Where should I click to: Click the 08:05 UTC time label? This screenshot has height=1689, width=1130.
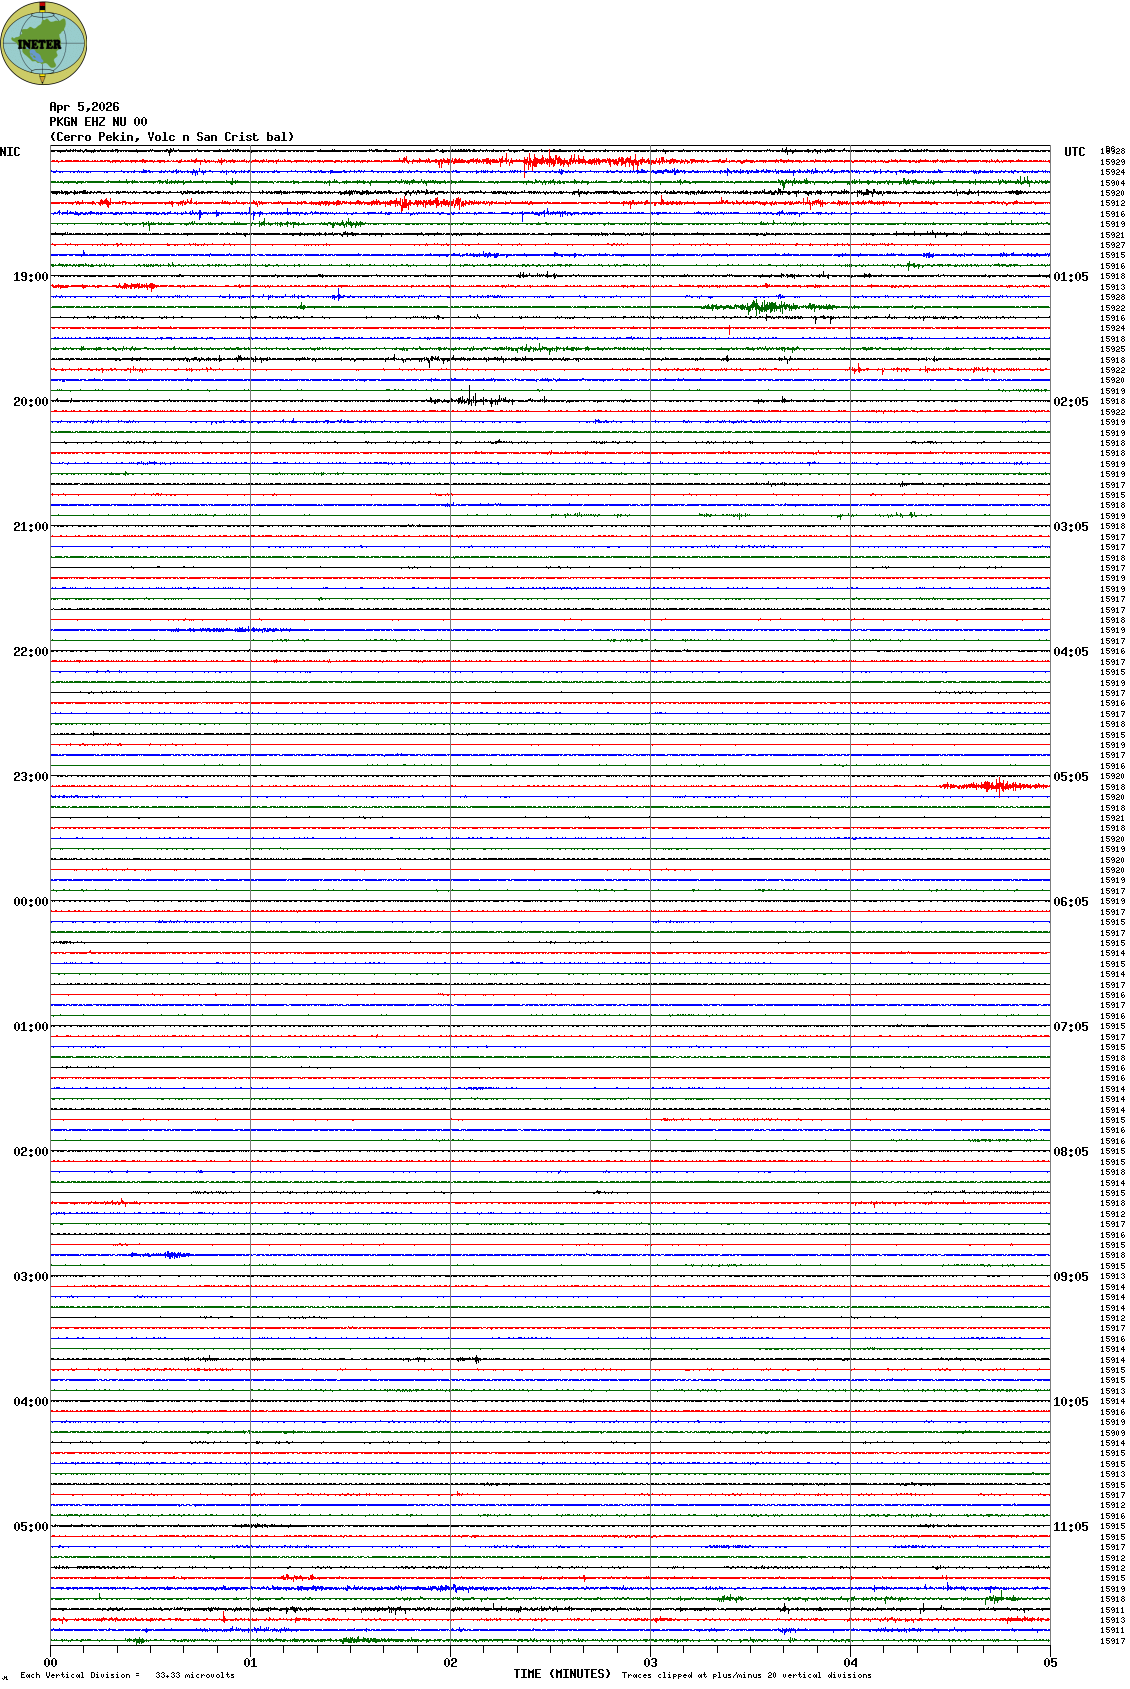tap(1071, 1152)
